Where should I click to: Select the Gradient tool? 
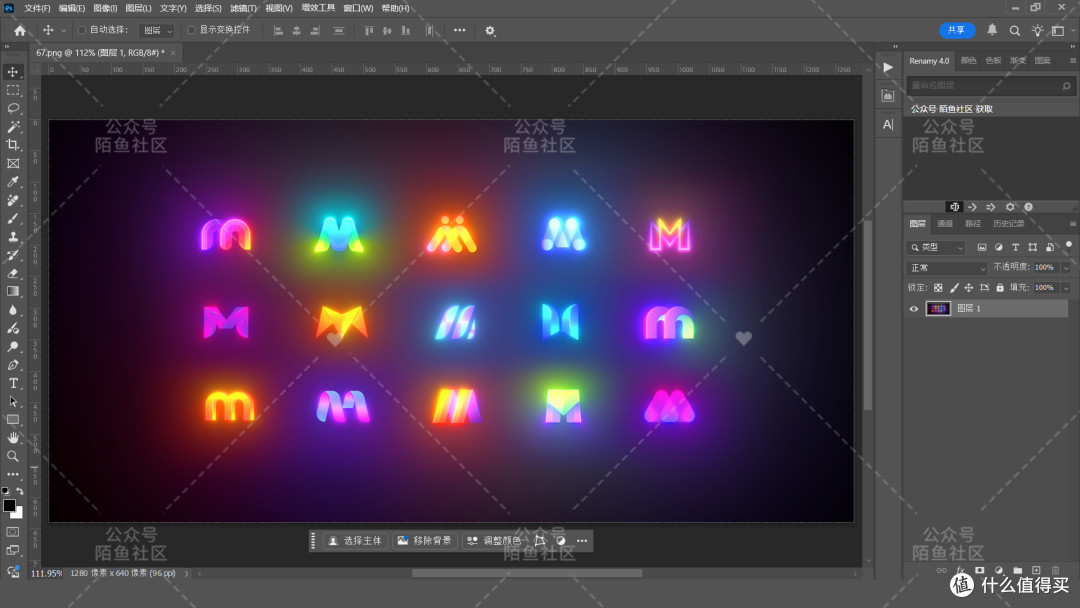[13, 291]
